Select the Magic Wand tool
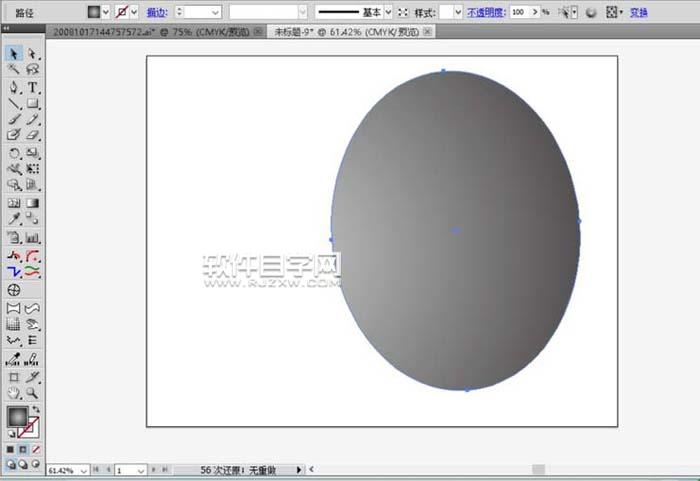This screenshot has width=700, height=481. coord(14,69)
